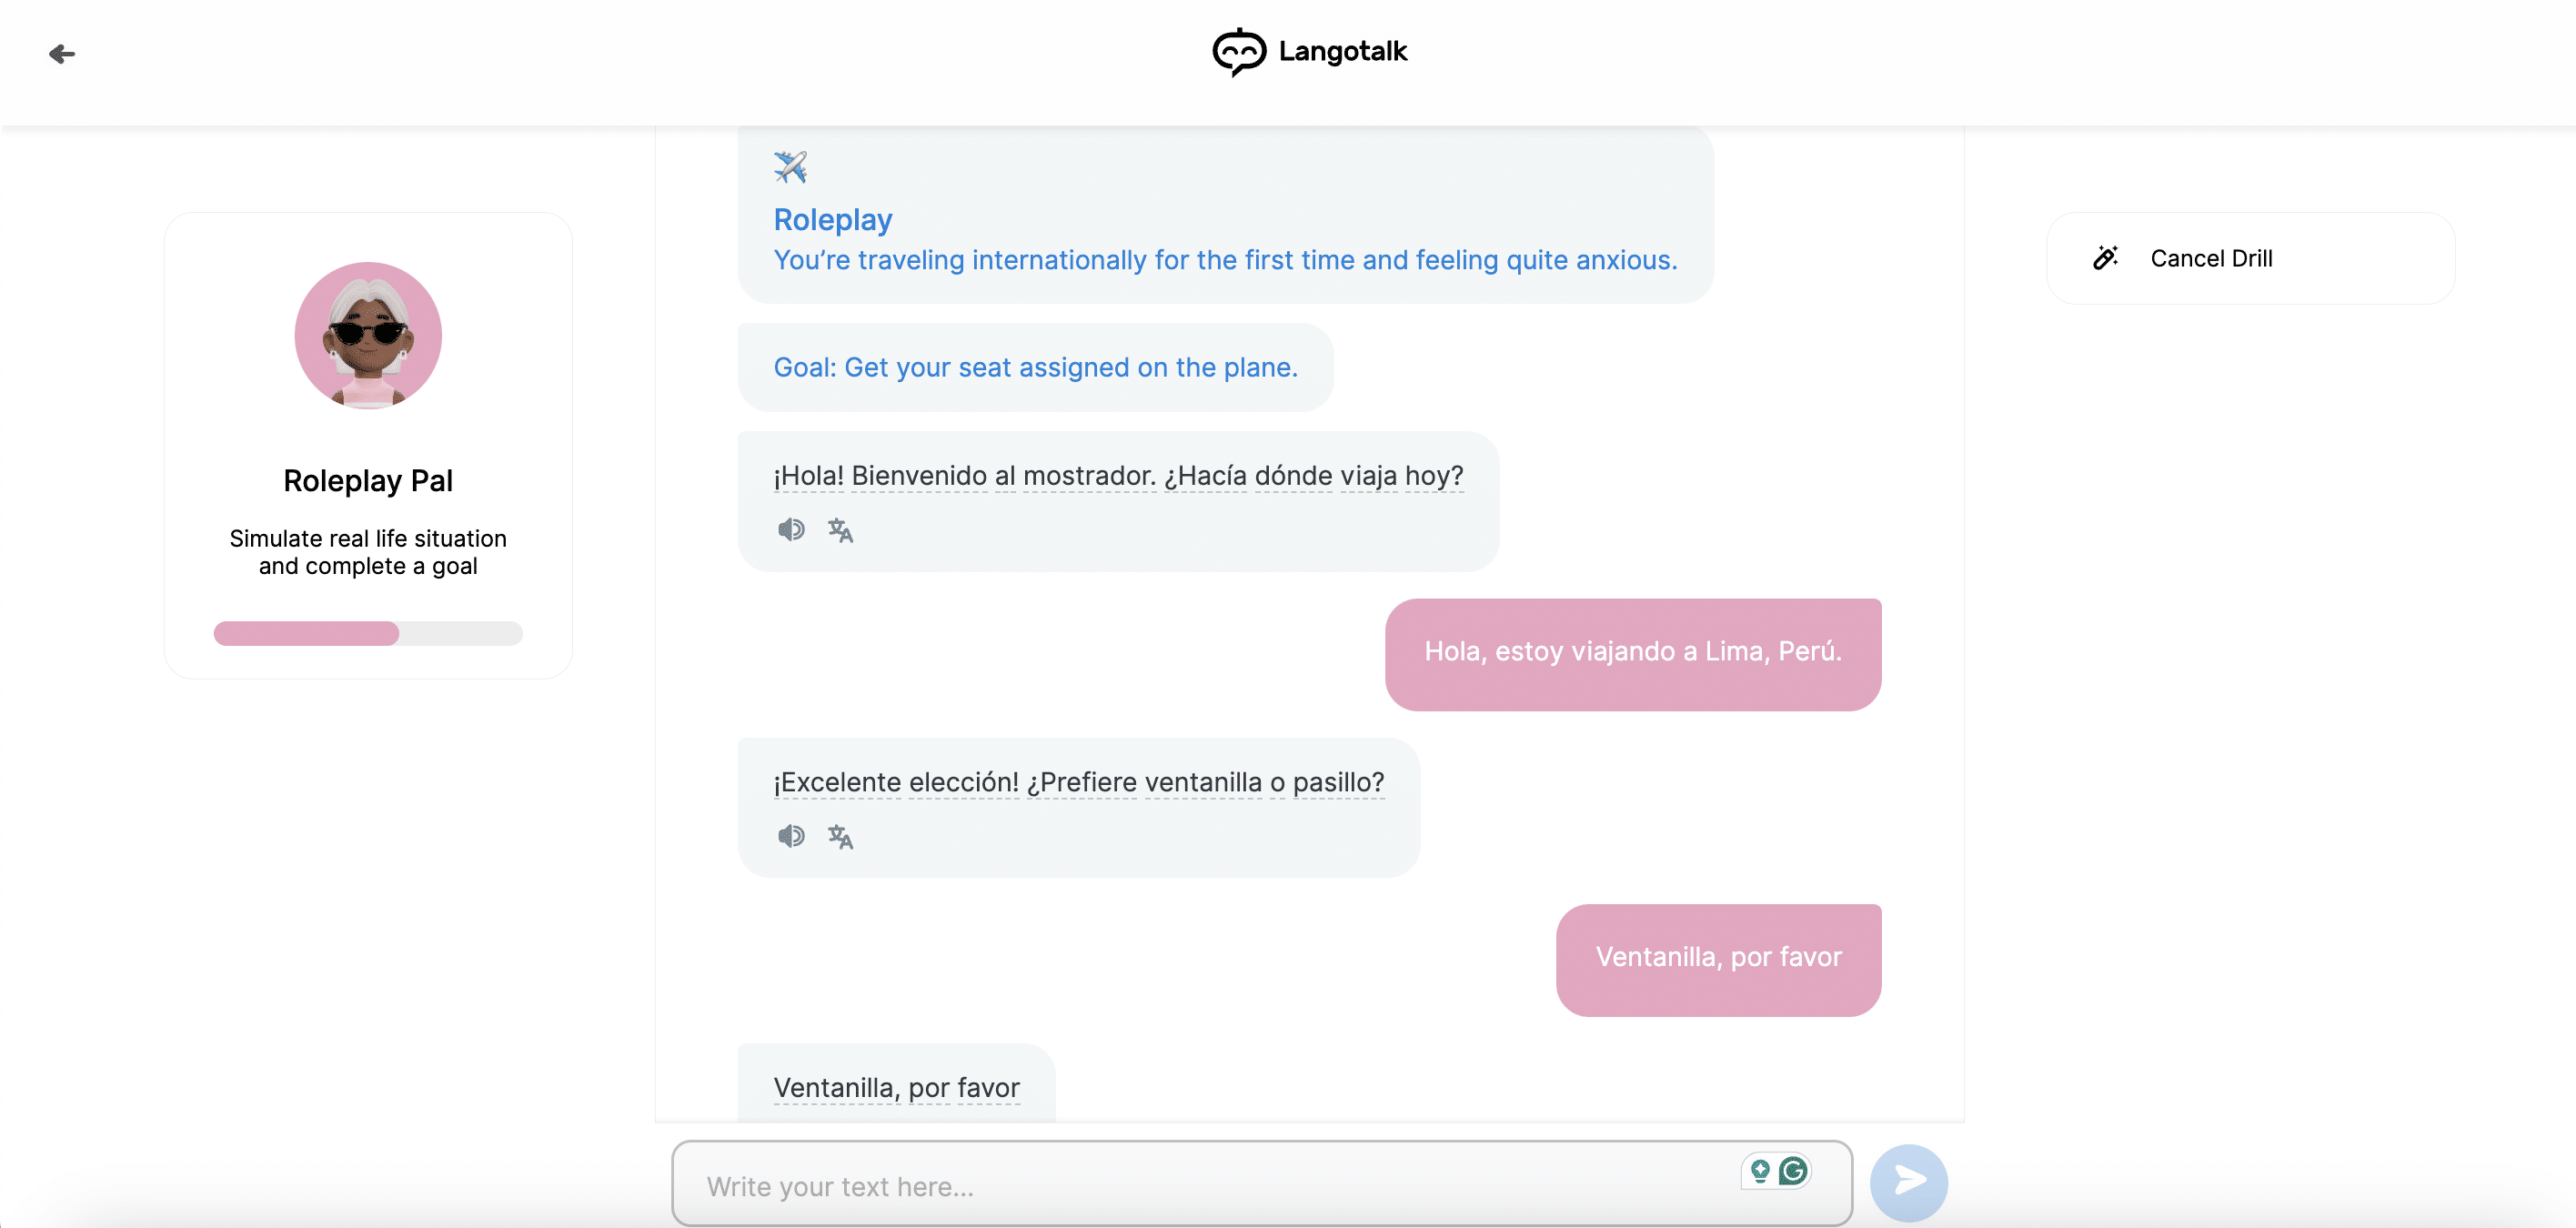Click the send message arrow button
Image resolution: width=2576 pixels, height=1228 pixels.
click(x=1908, y=1181)
